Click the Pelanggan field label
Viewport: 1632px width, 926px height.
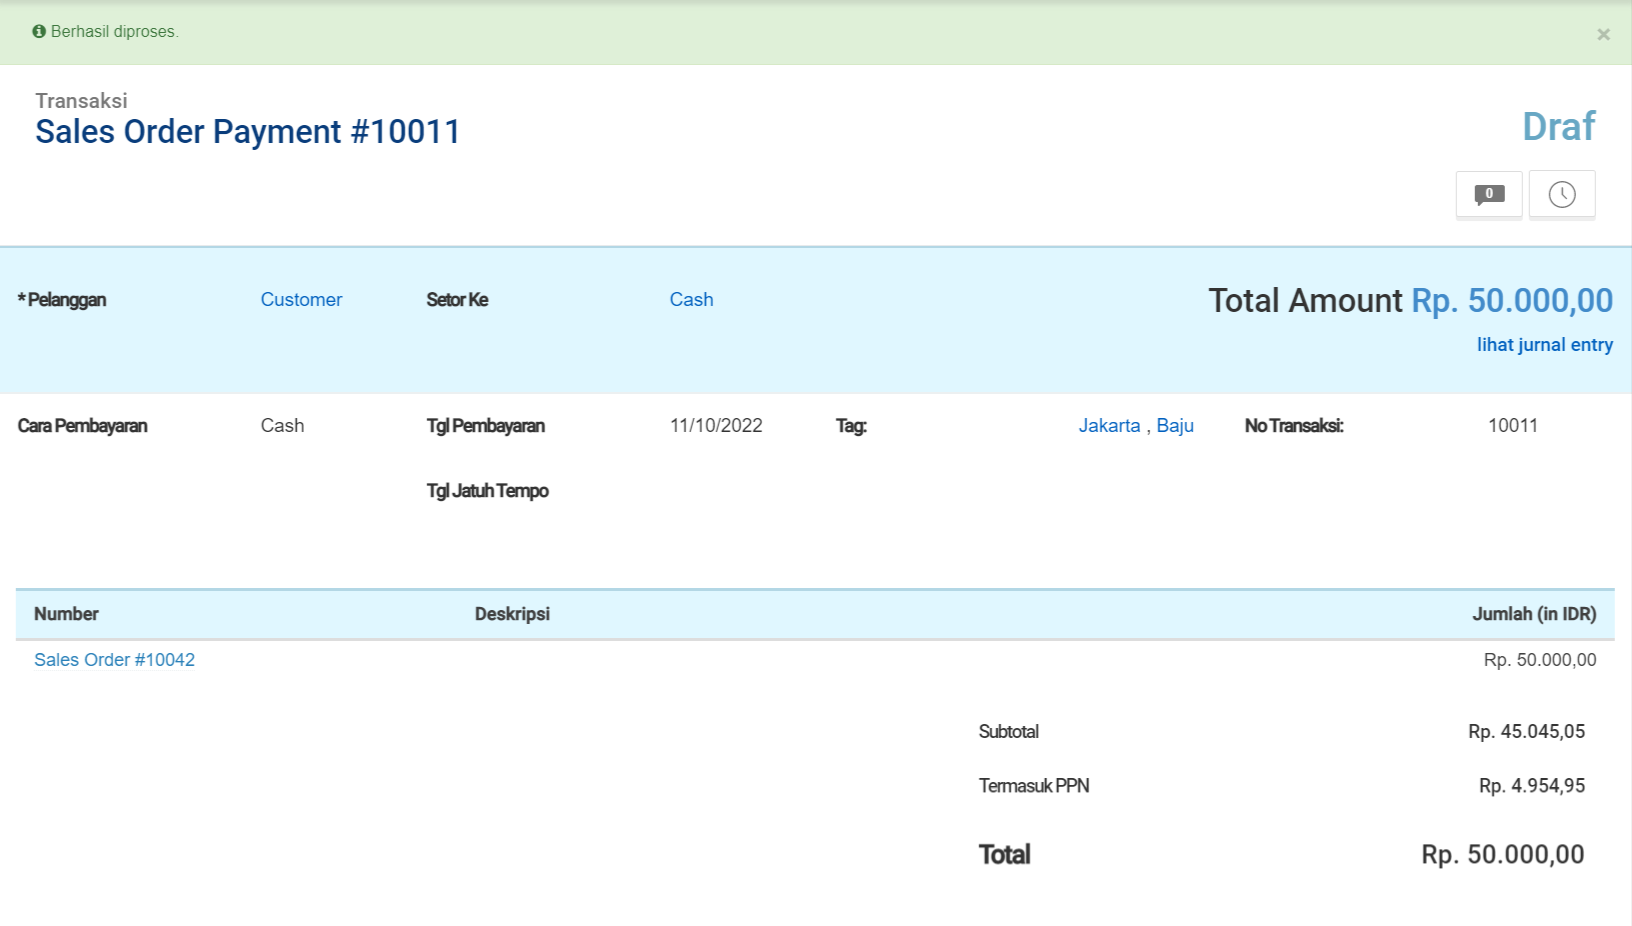point(62,299)
